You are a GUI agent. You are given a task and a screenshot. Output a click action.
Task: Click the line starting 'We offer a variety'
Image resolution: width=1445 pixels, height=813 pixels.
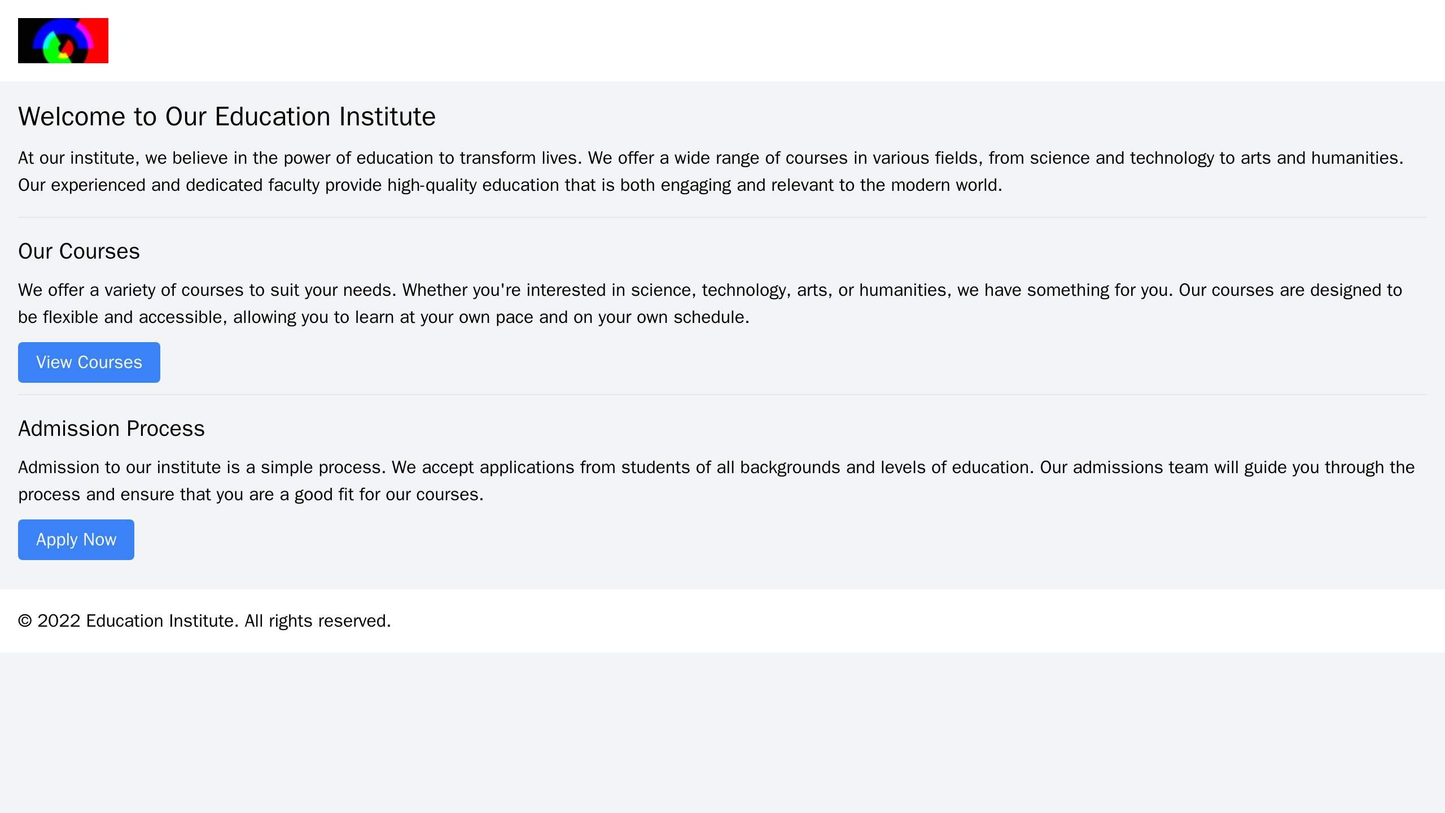pos(710,290)
